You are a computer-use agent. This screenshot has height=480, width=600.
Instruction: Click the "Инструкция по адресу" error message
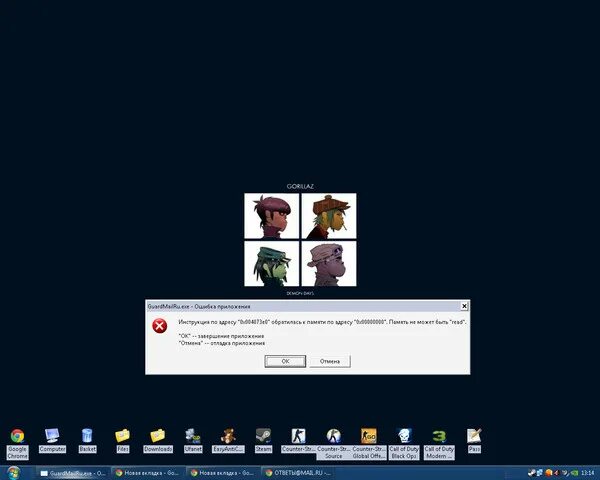(322, 322)
